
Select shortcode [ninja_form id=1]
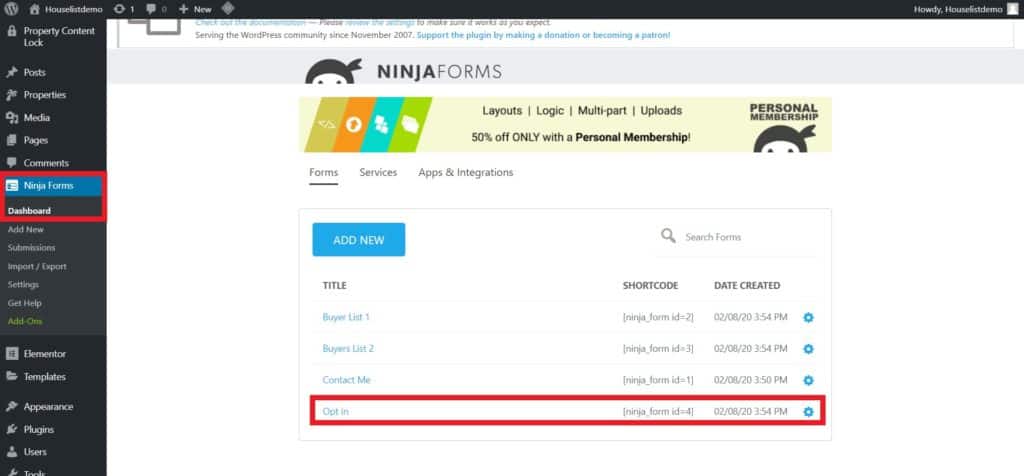[658, 380]
